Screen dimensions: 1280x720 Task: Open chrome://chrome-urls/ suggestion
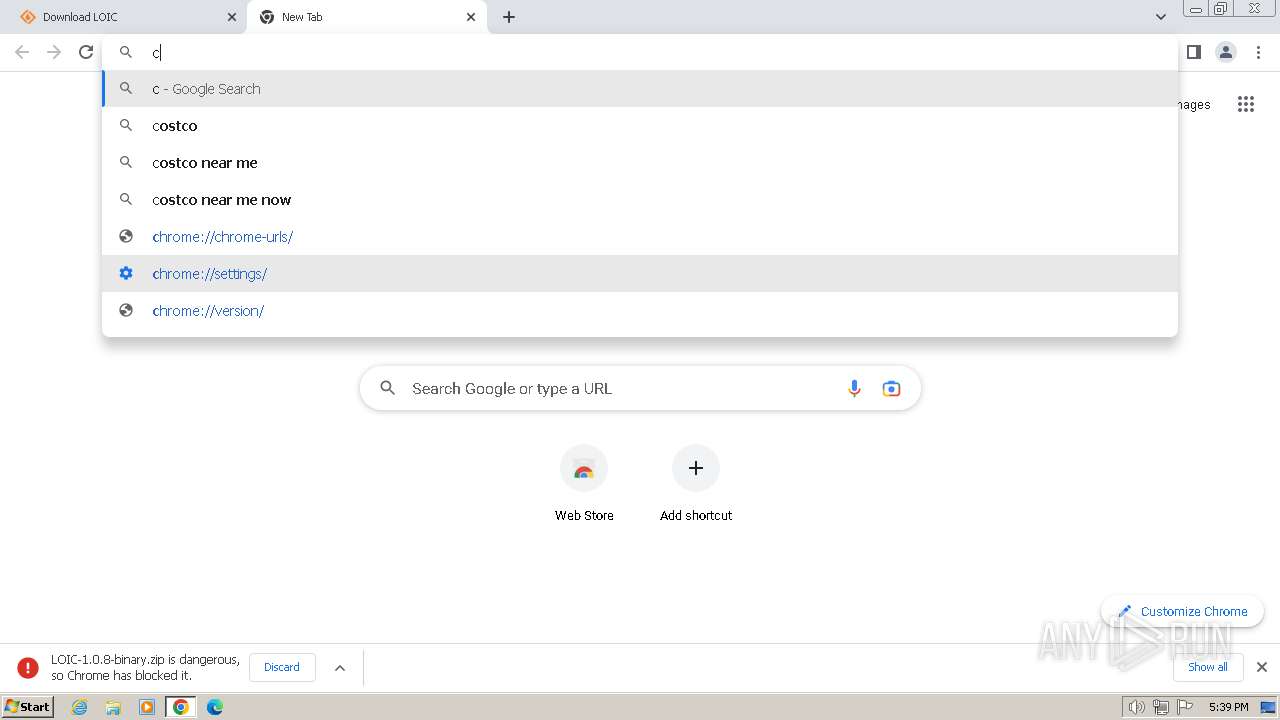tap(640, 237)
